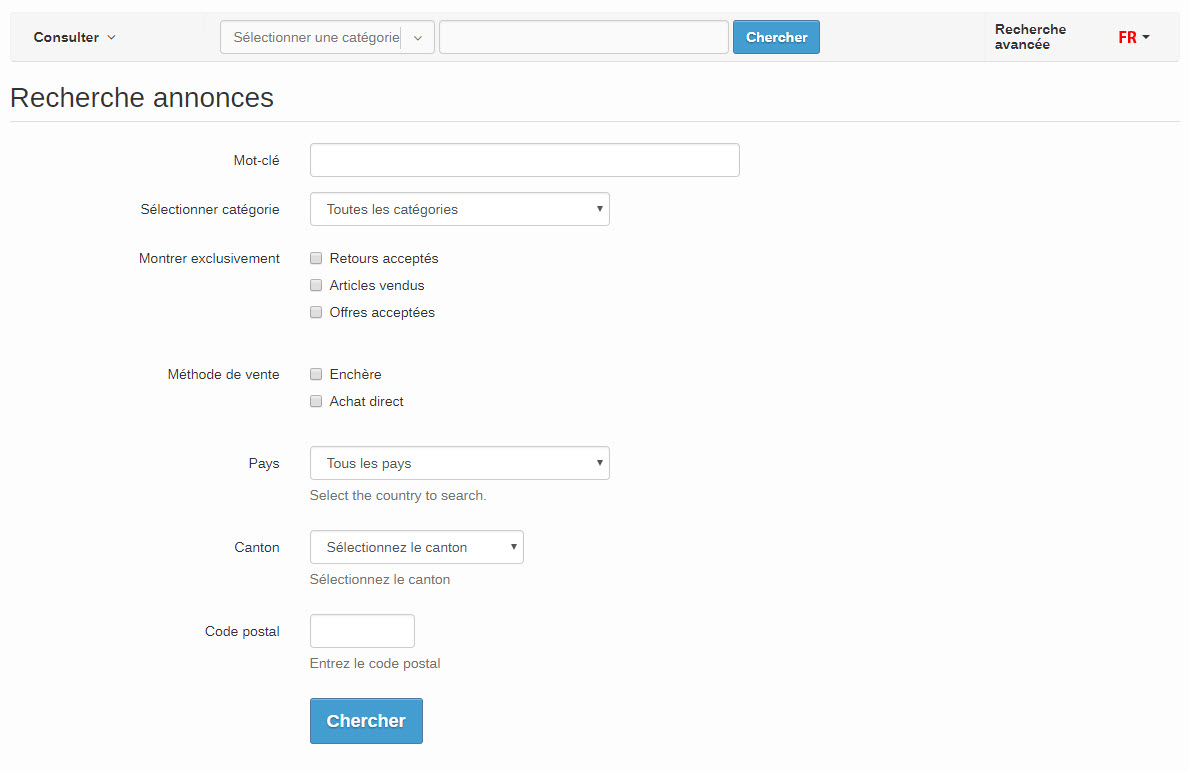
Task: Open the top bar category selector dropdown
Action: pos(327,37)
